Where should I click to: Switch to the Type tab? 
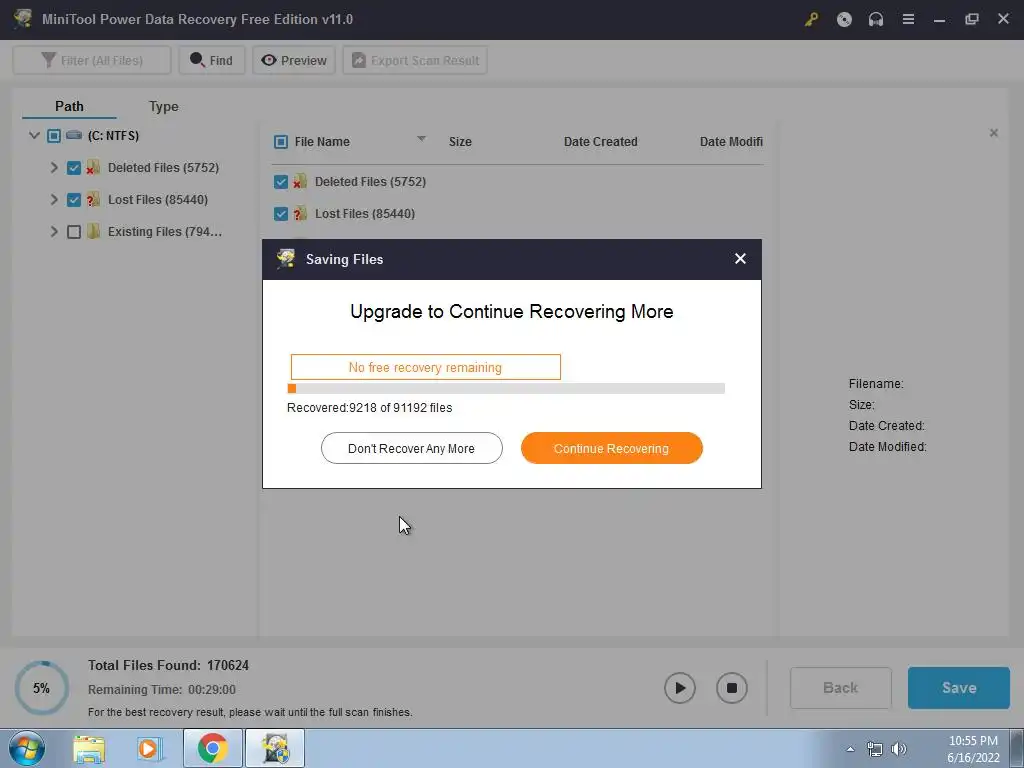163,106
